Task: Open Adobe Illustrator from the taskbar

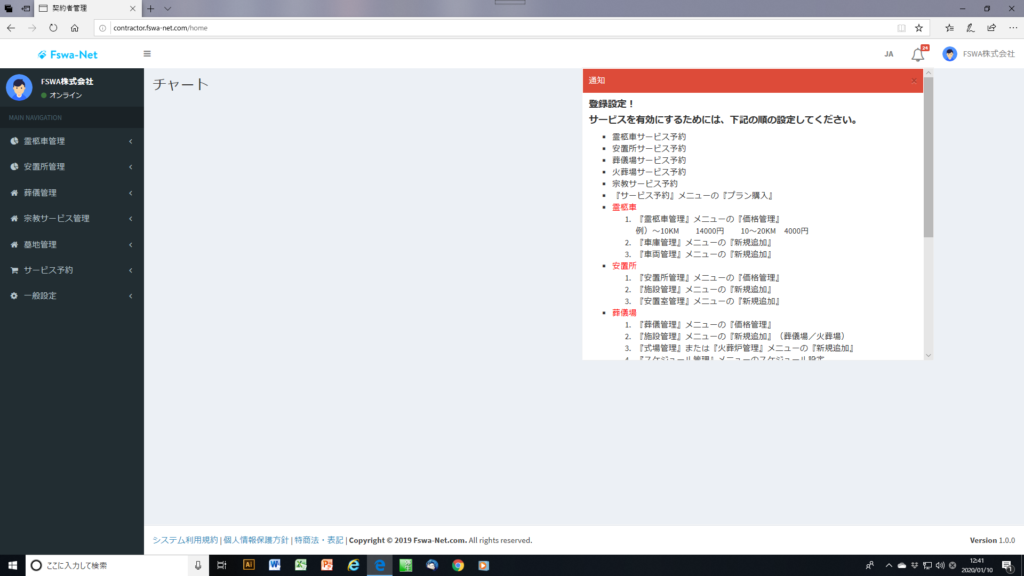Action: (249, 565)
